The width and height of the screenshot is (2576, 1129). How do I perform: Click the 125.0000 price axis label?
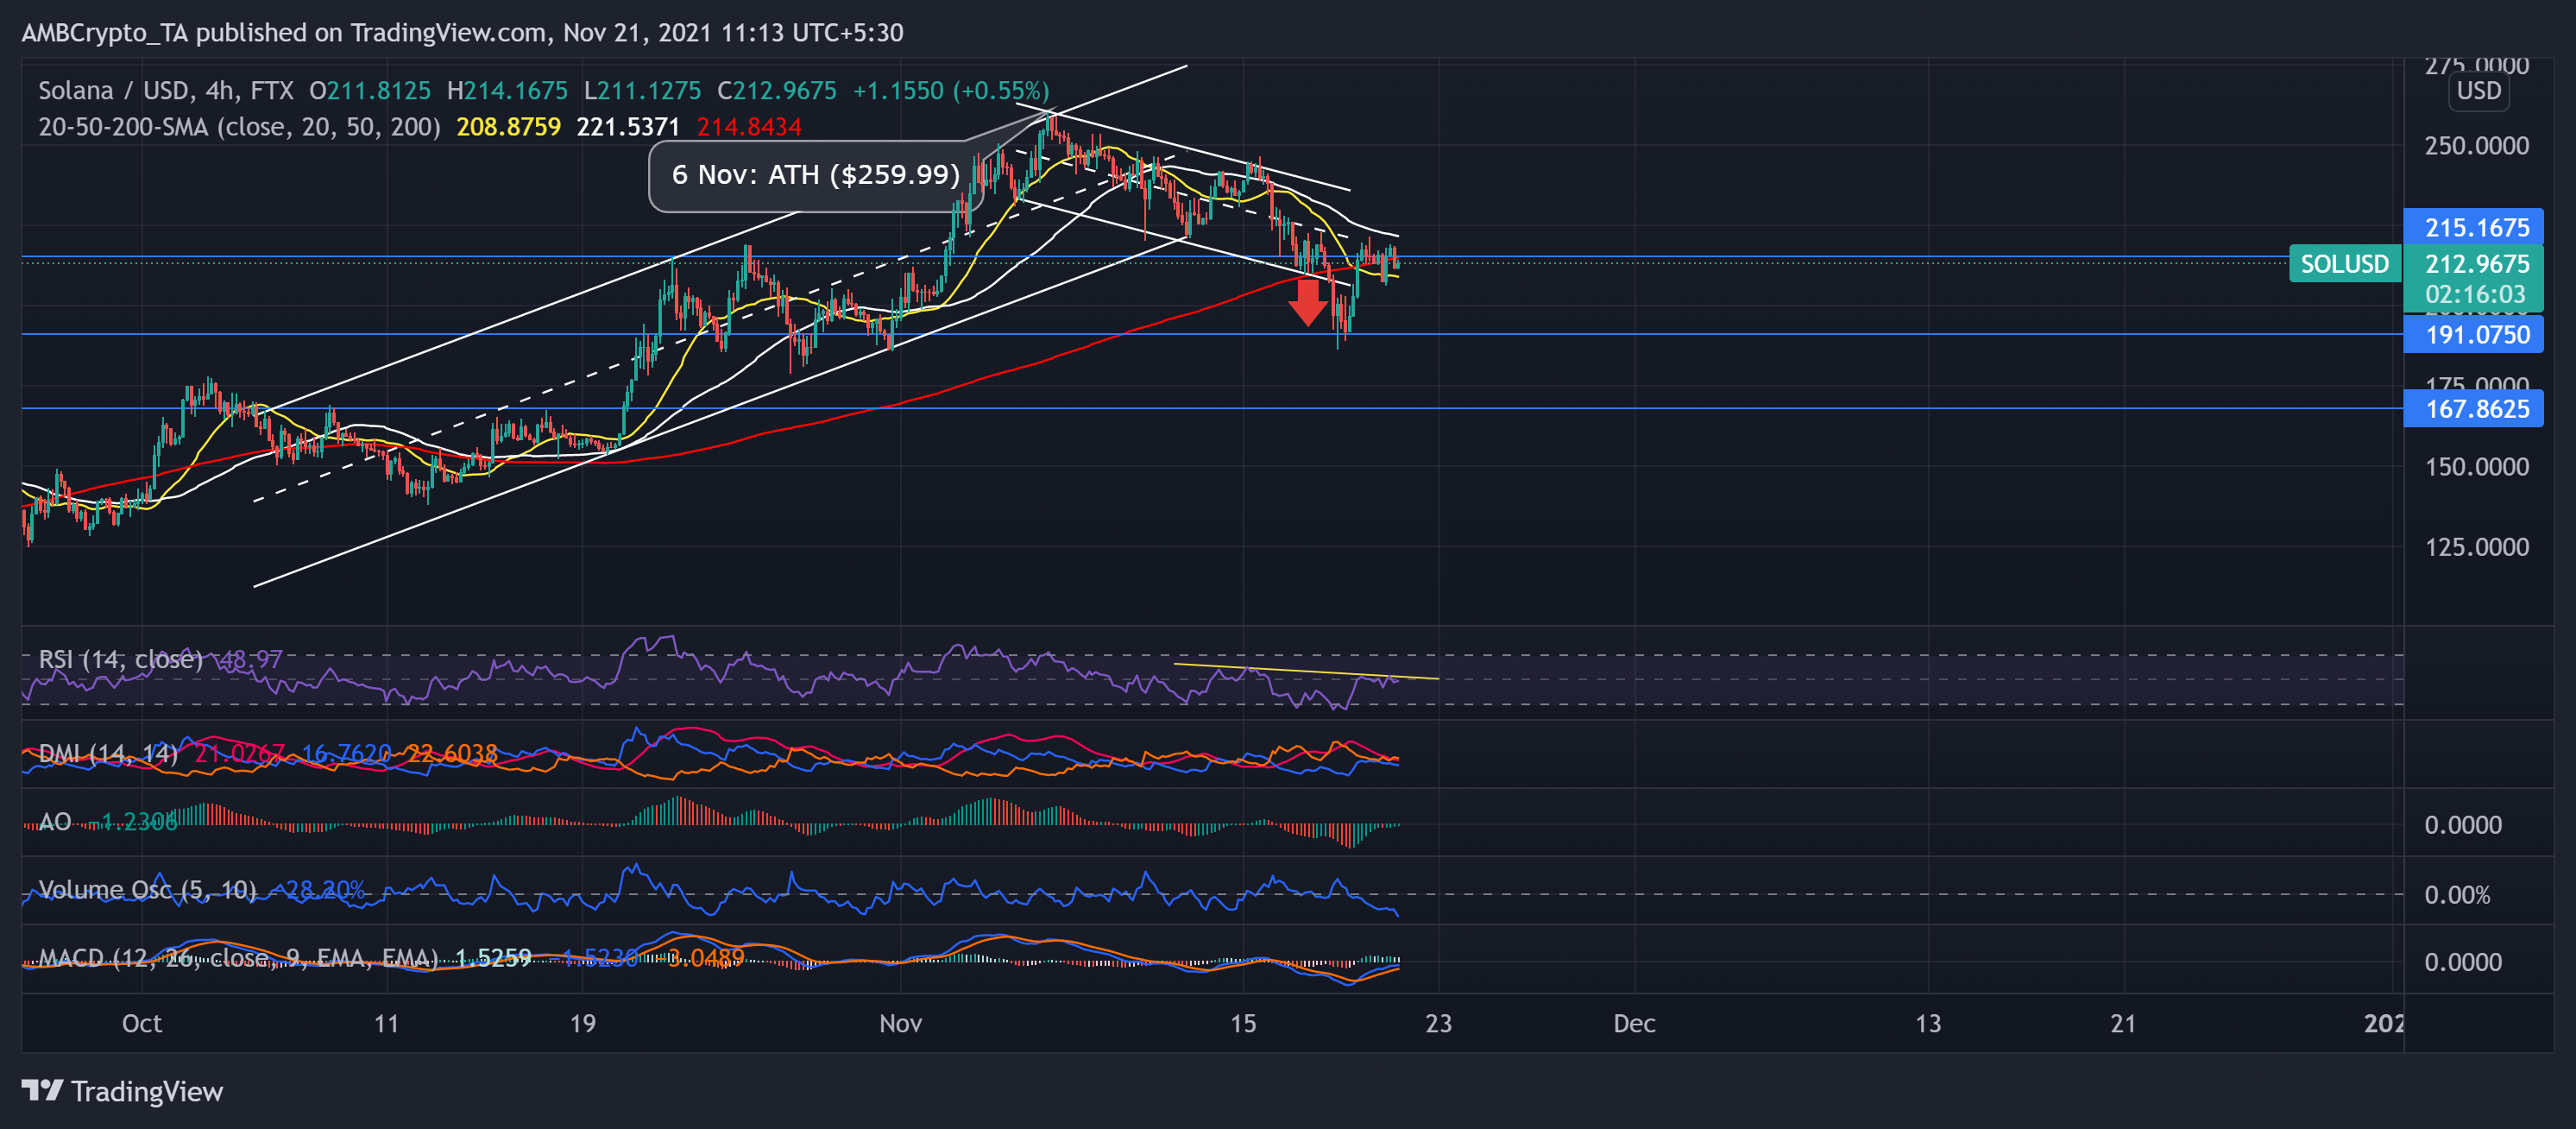click(2476, 547)
